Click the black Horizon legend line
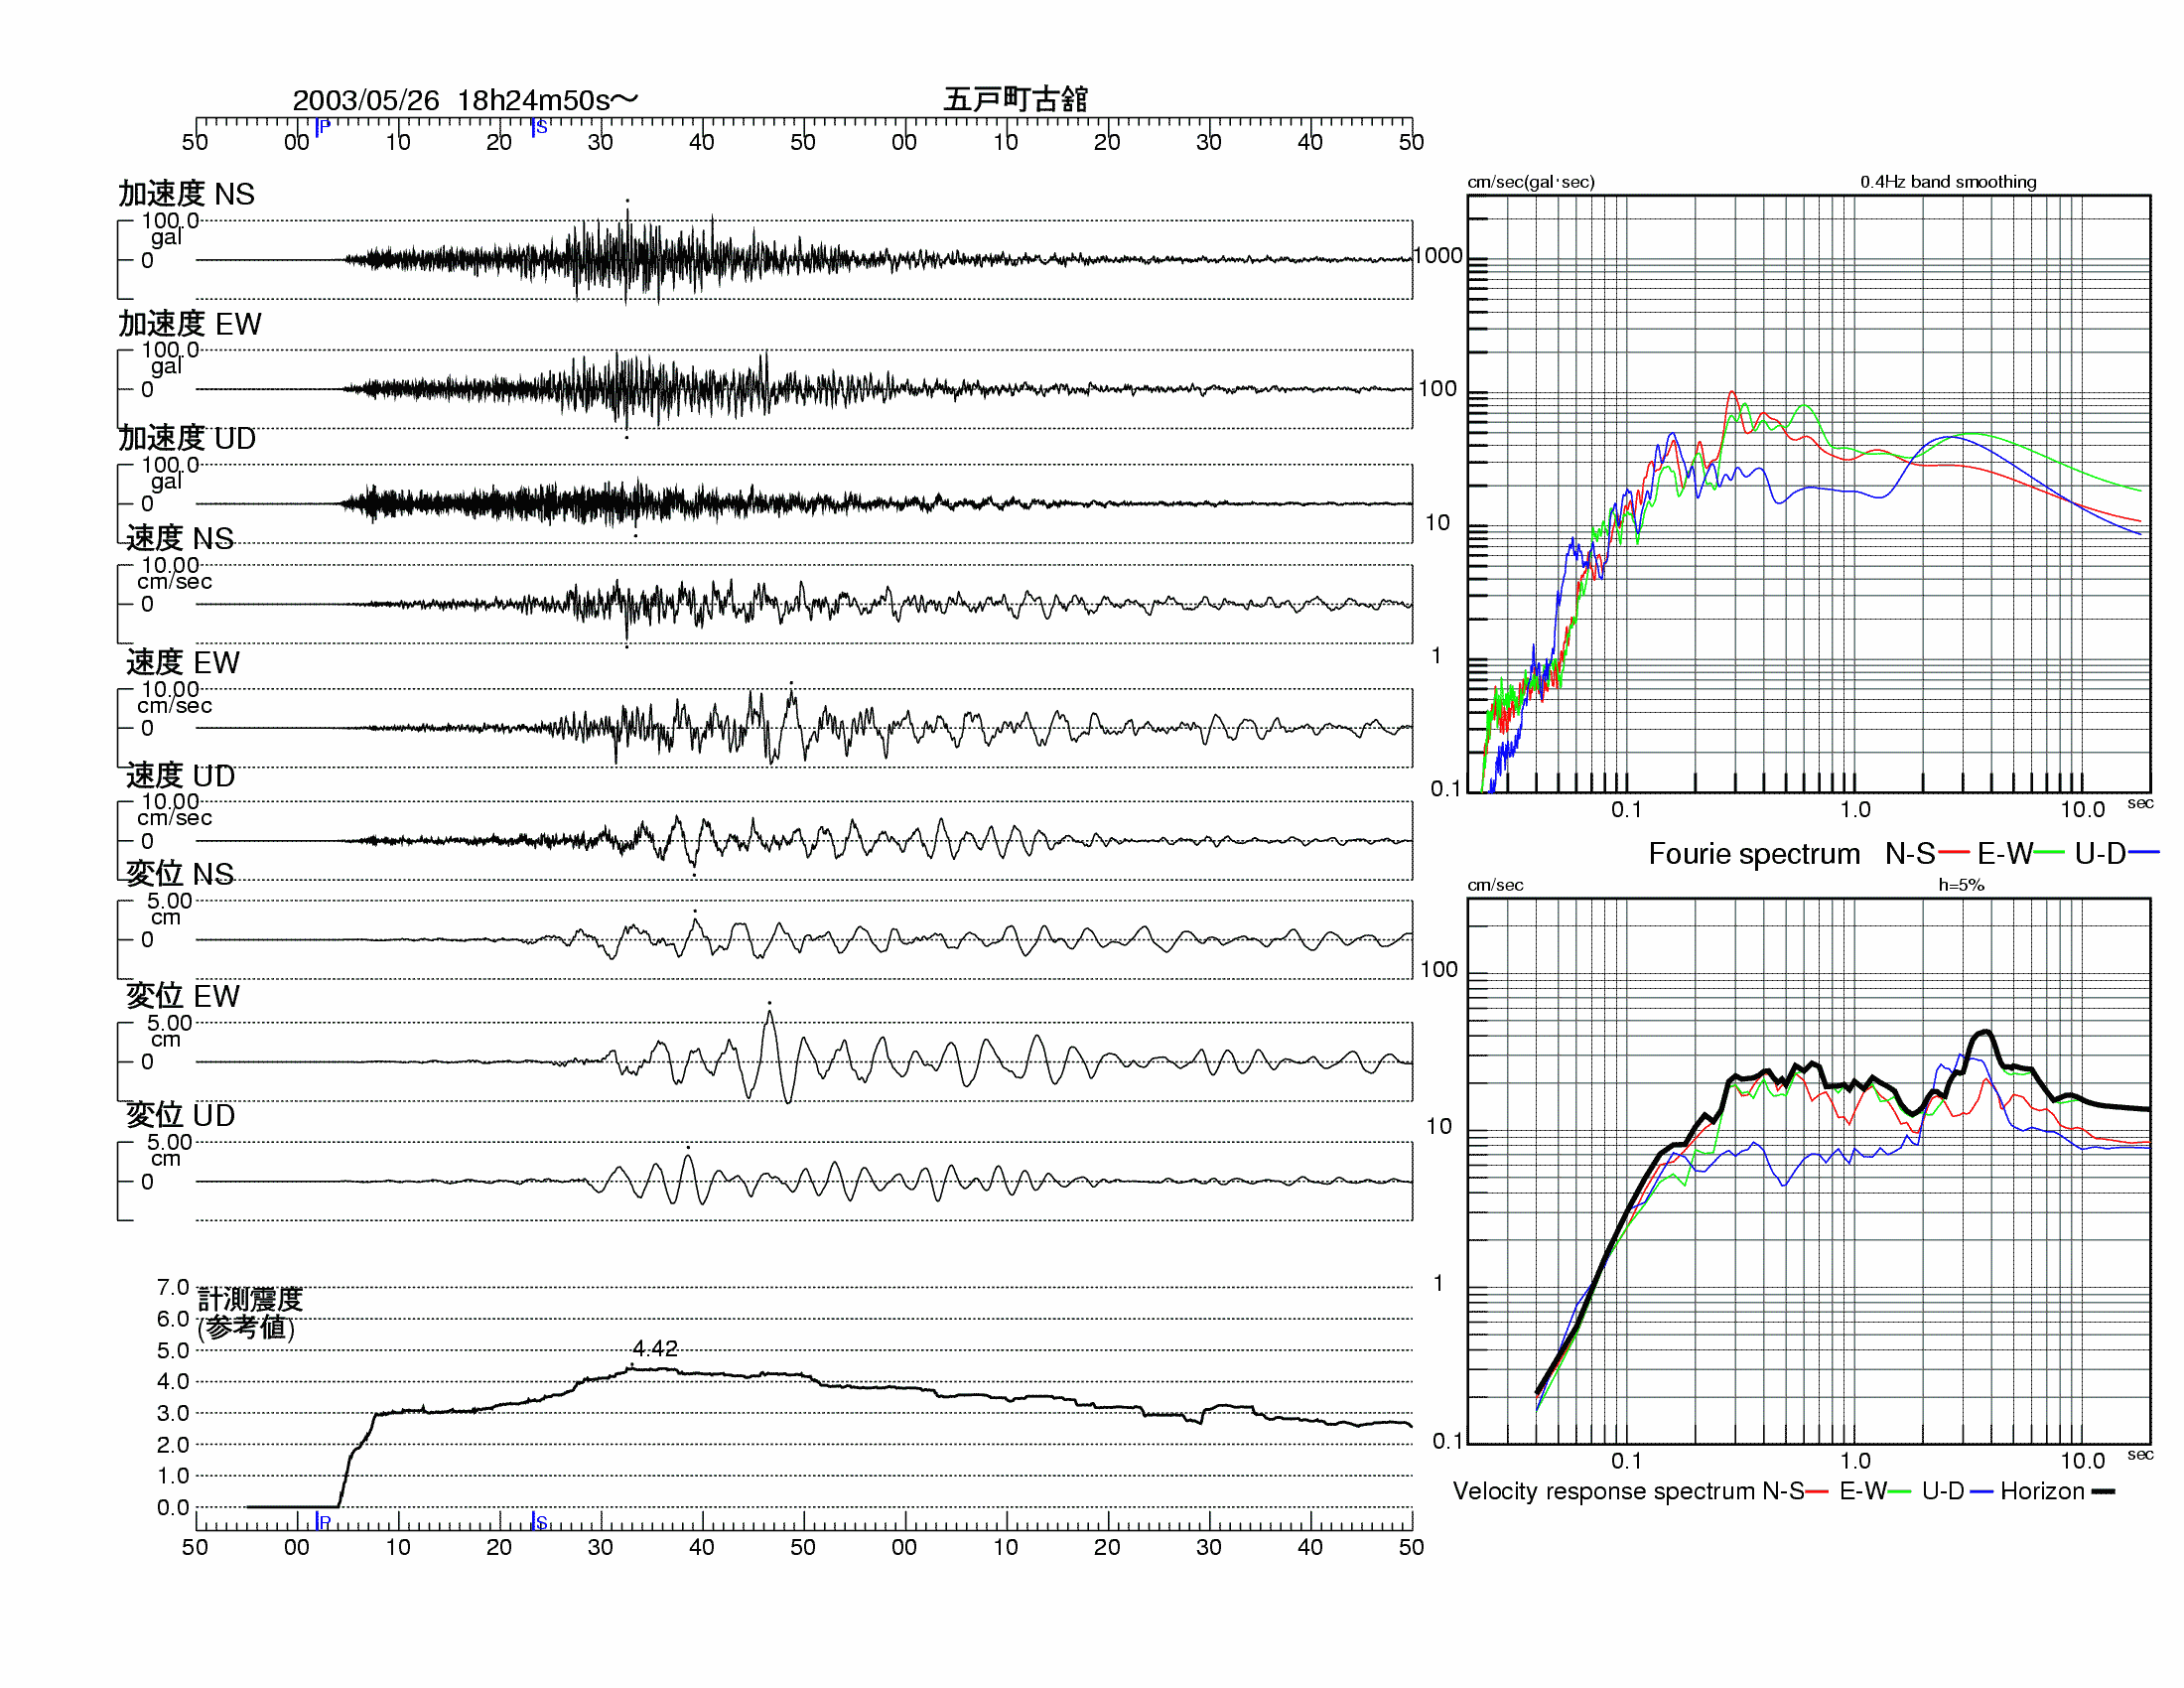The height and width of the screenshot is (1688, 2184). (x=2103, y=1491)
